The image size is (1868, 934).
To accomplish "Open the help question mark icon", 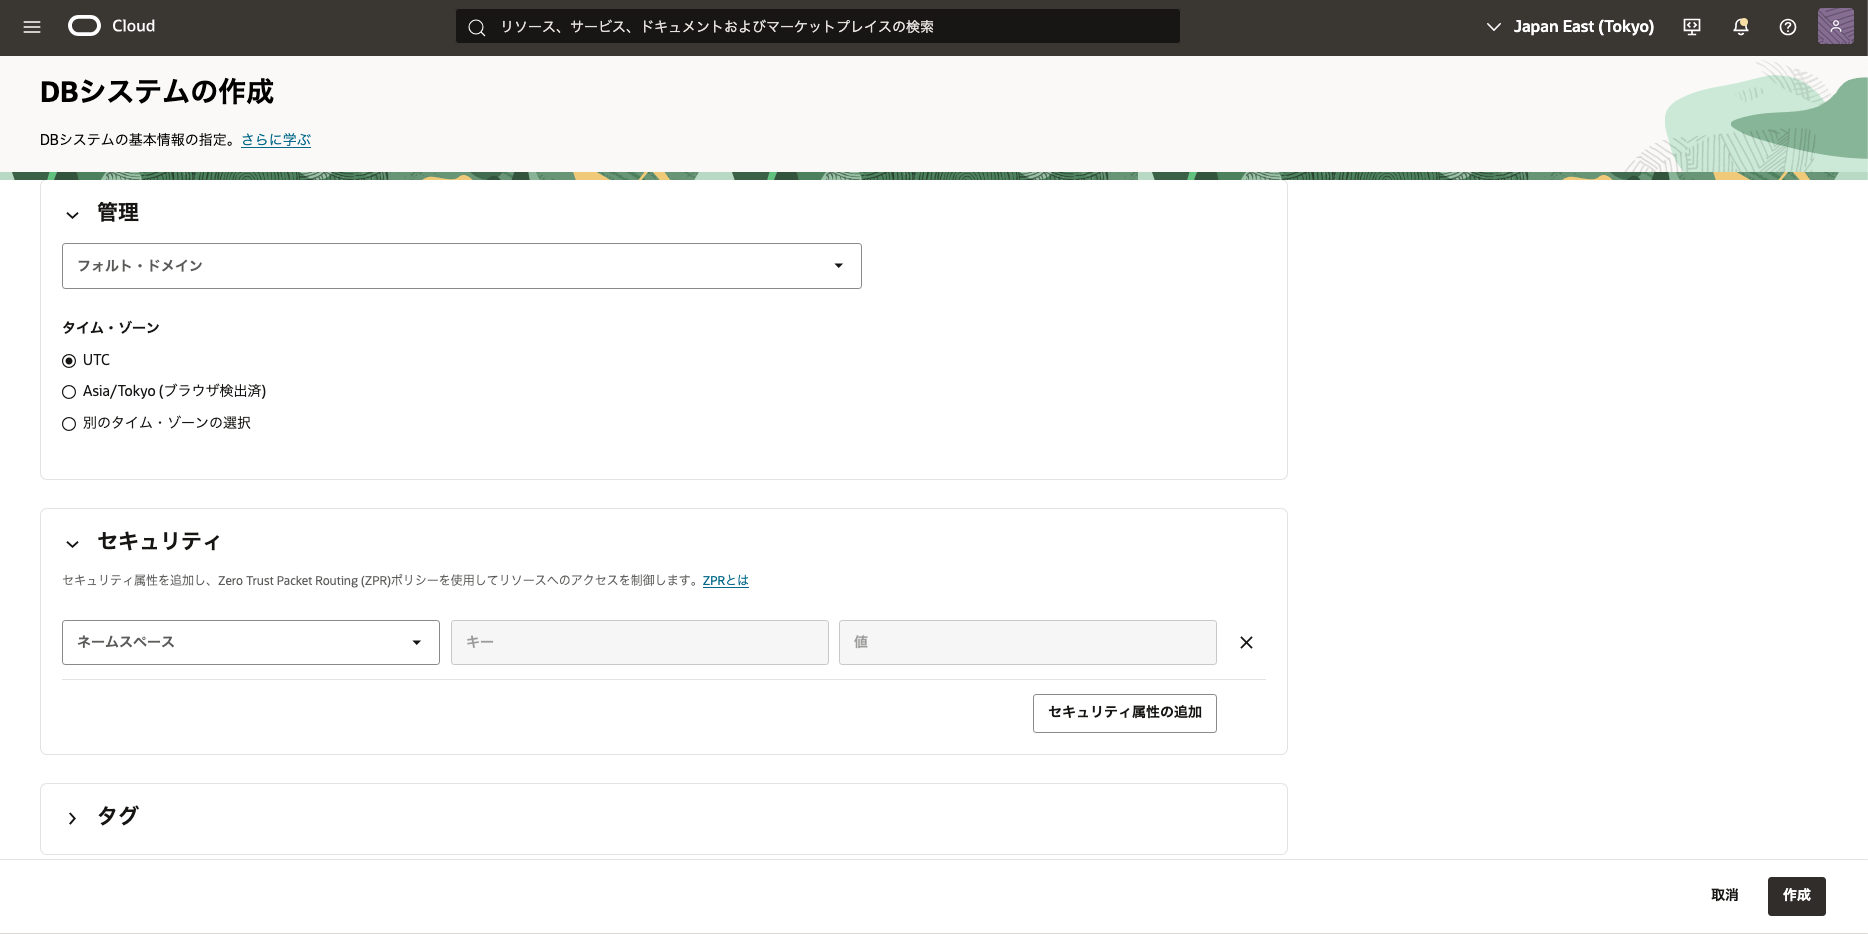I will (x=1788, y=27).
